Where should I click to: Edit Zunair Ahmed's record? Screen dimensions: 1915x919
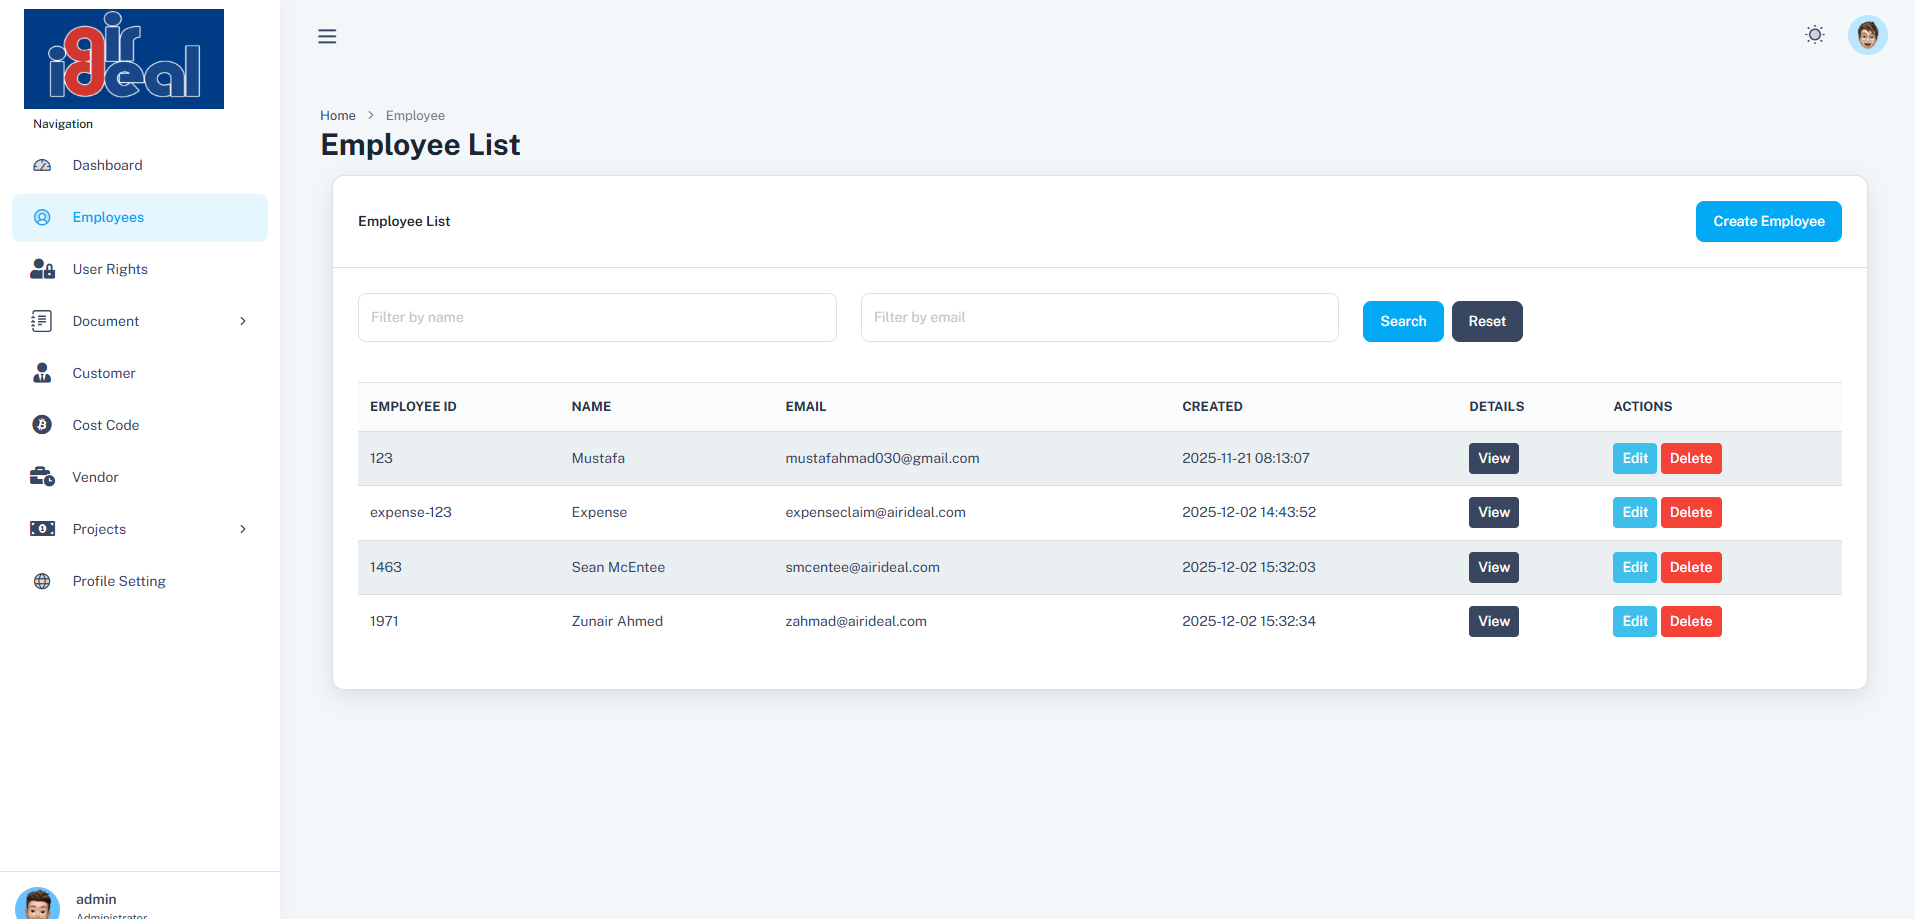point(1635,621)
